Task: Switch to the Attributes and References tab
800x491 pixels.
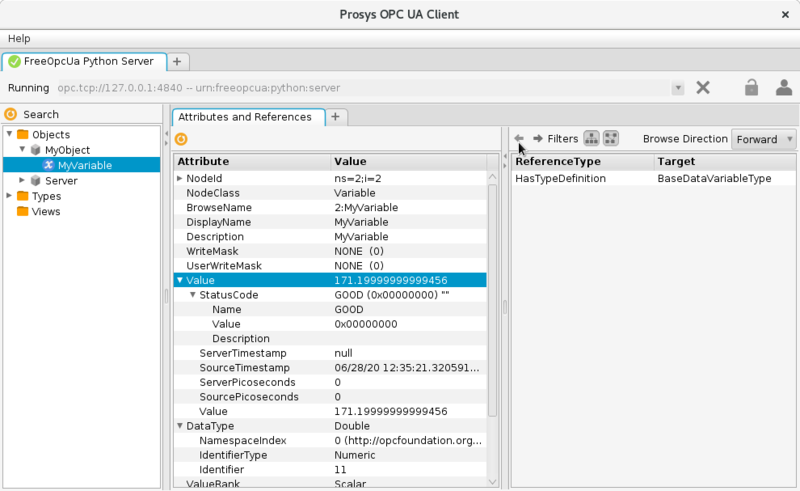Action: 244,117
